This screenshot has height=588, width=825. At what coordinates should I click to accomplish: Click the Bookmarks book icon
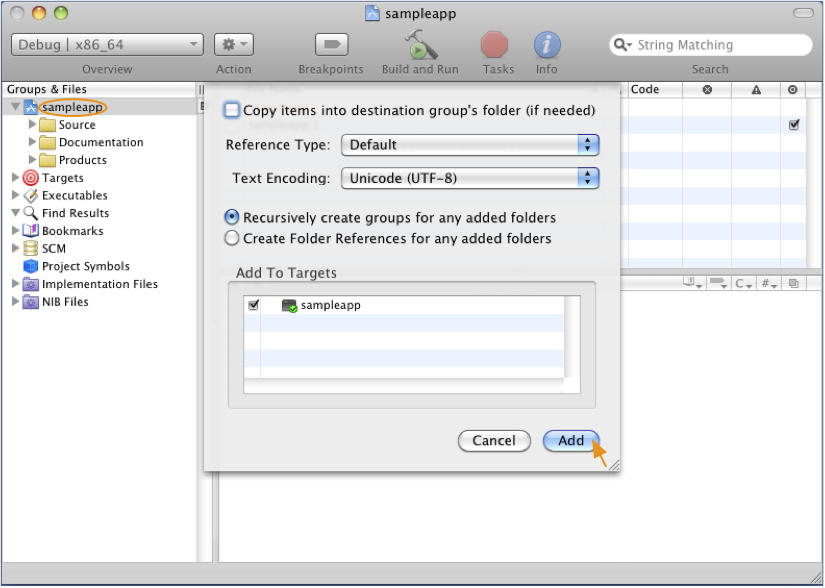(31, 231)
